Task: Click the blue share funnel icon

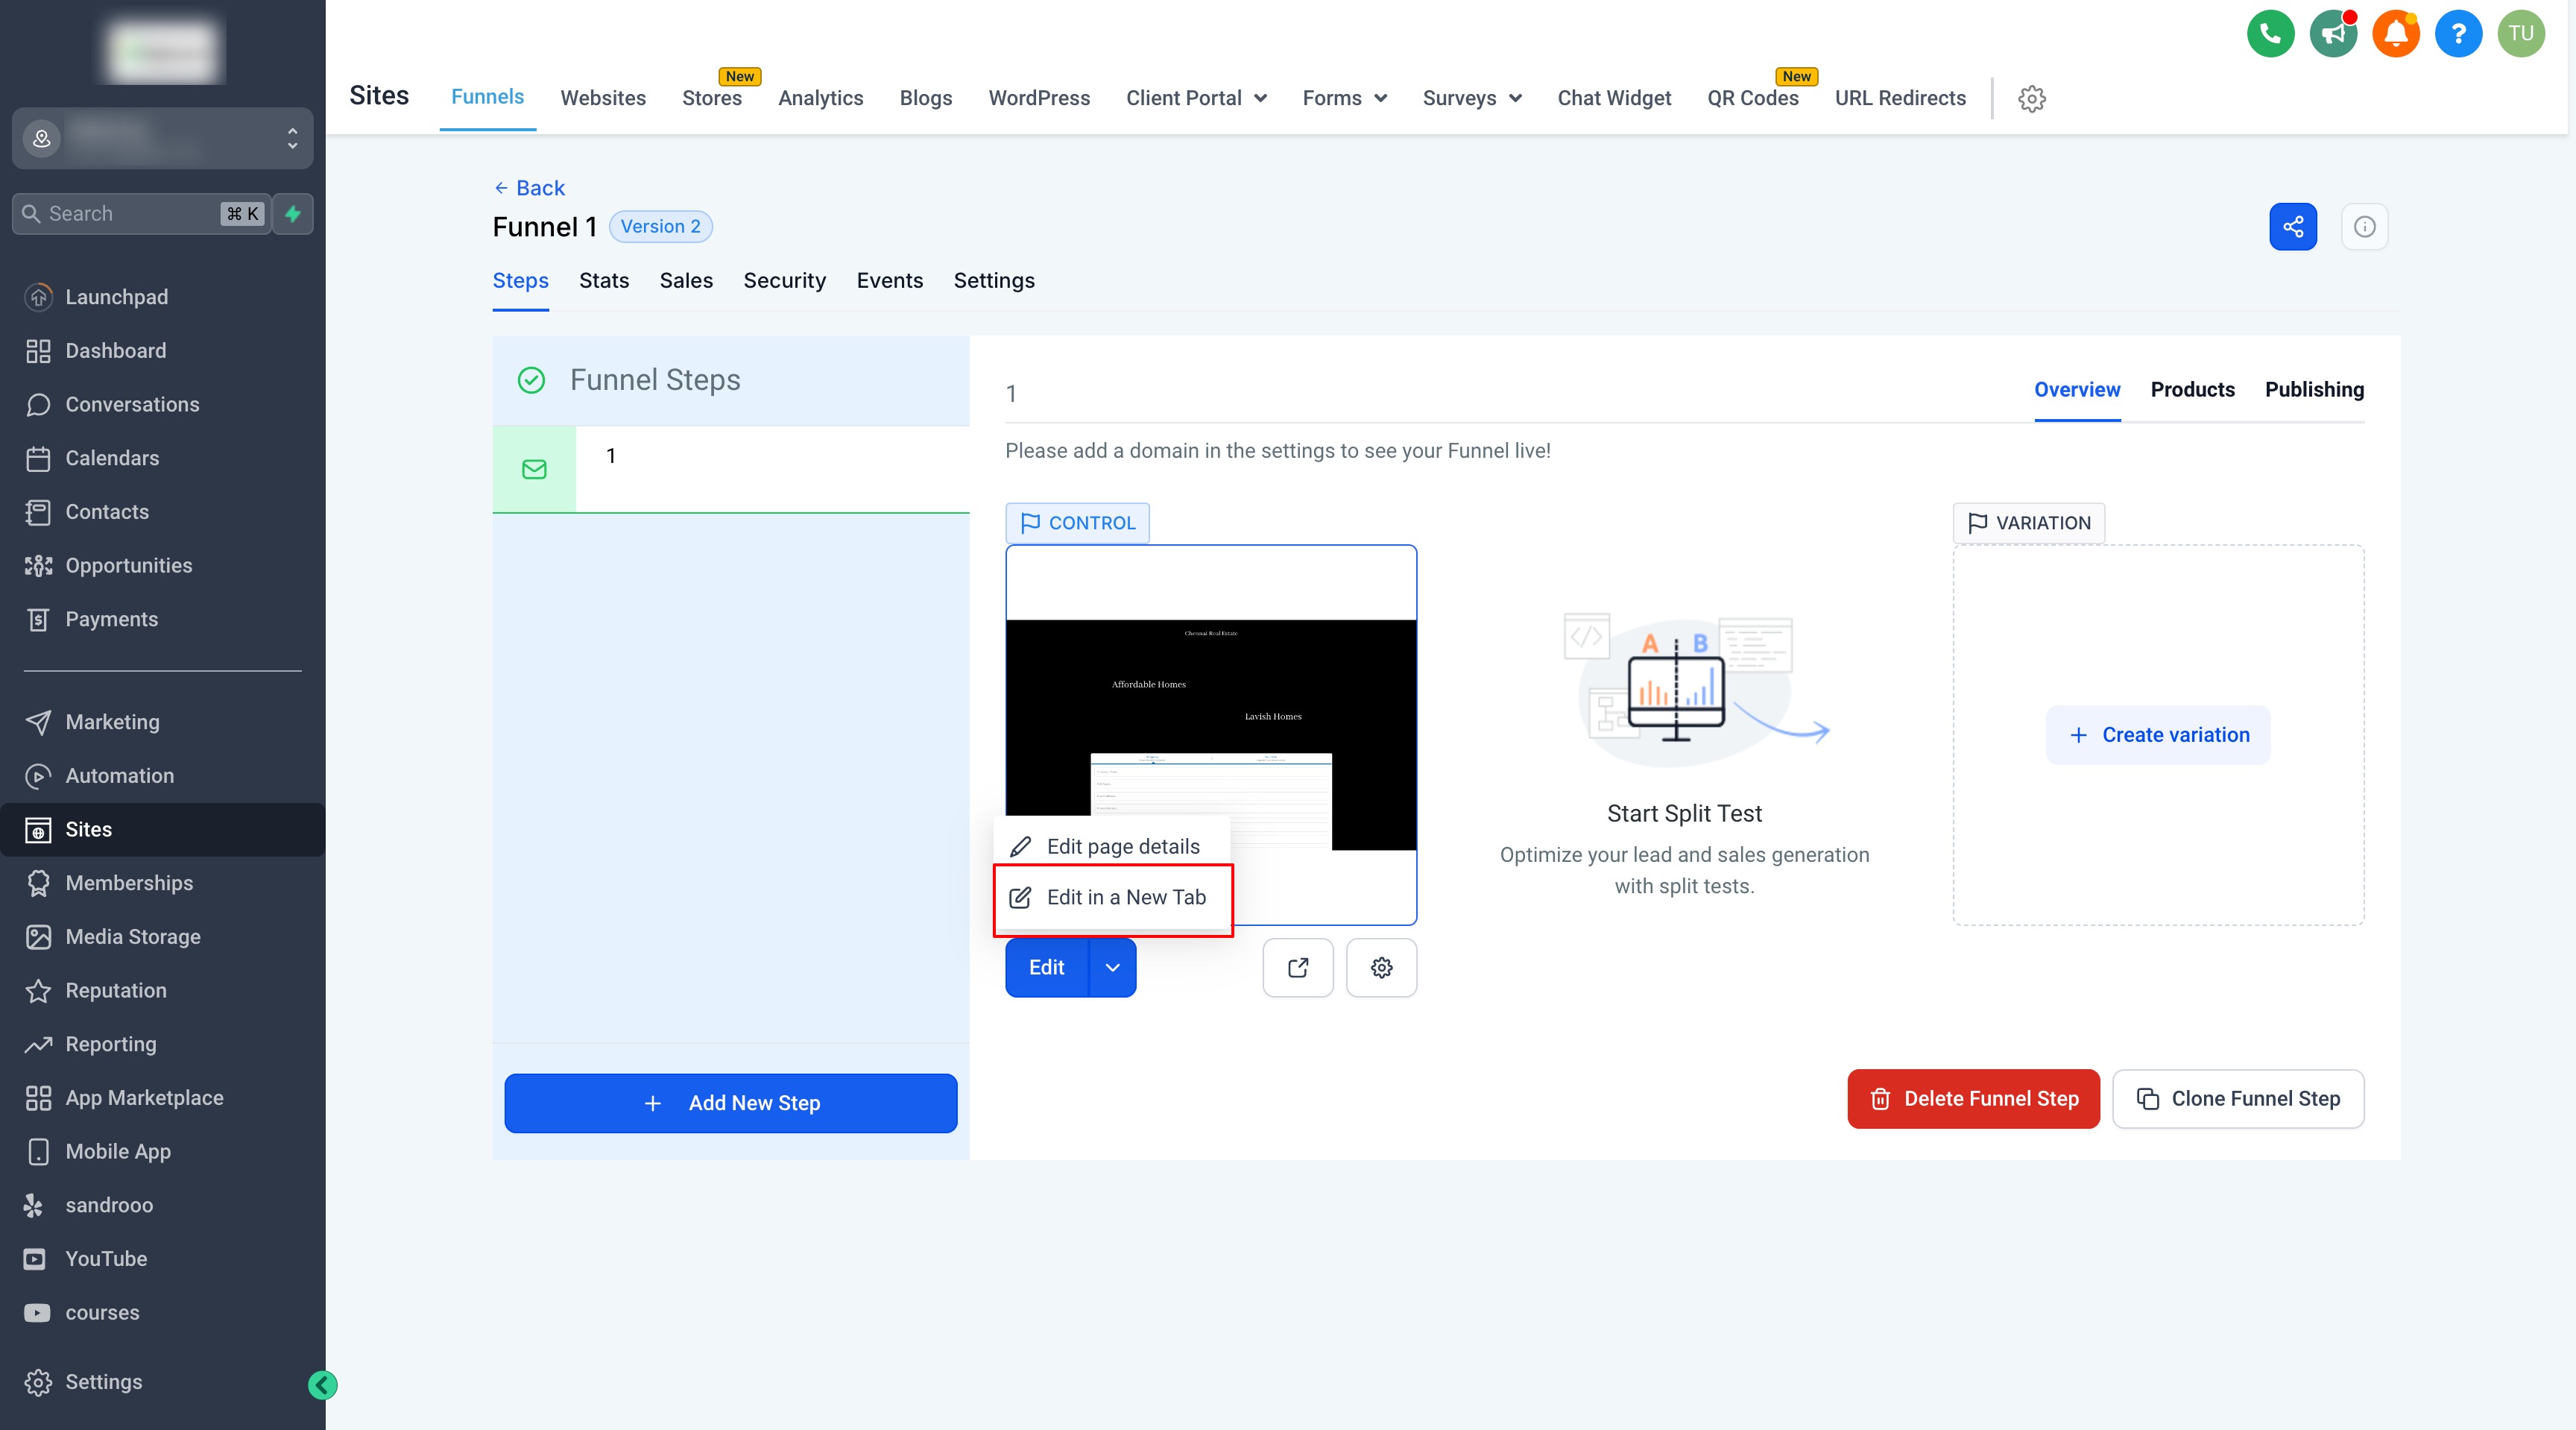Action: [x=2293, y=227]
